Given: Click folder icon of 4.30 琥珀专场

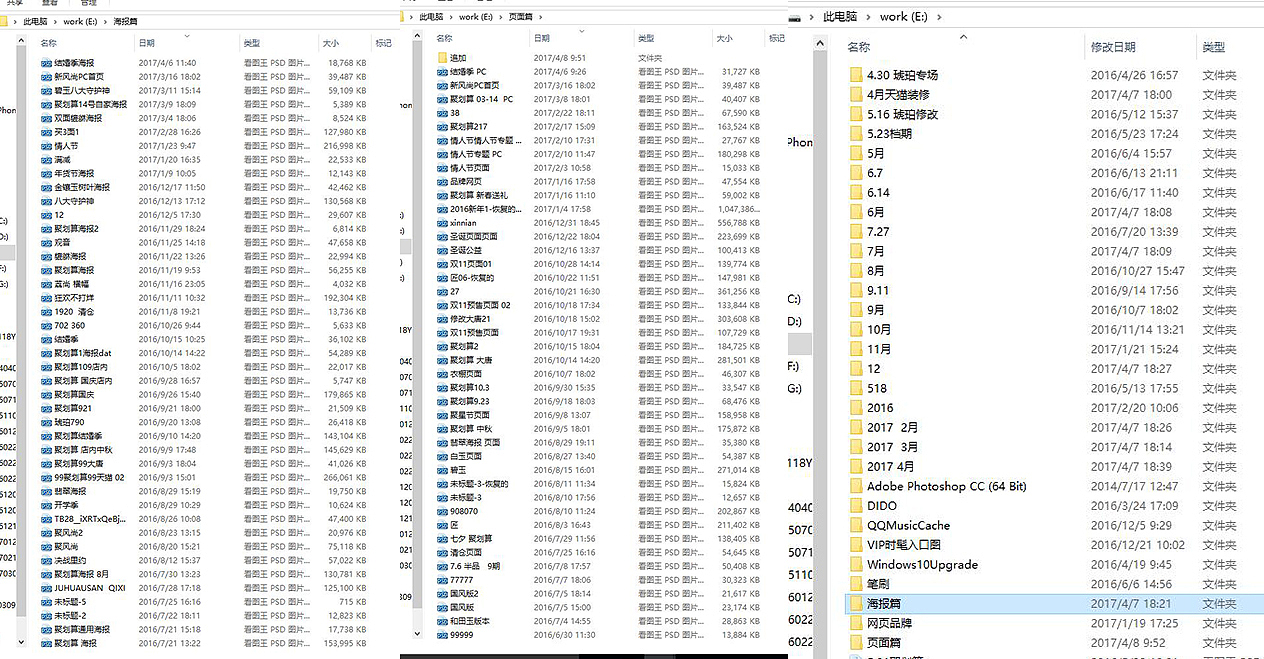Looking at the screenshot, I should (x=855, y=75).
